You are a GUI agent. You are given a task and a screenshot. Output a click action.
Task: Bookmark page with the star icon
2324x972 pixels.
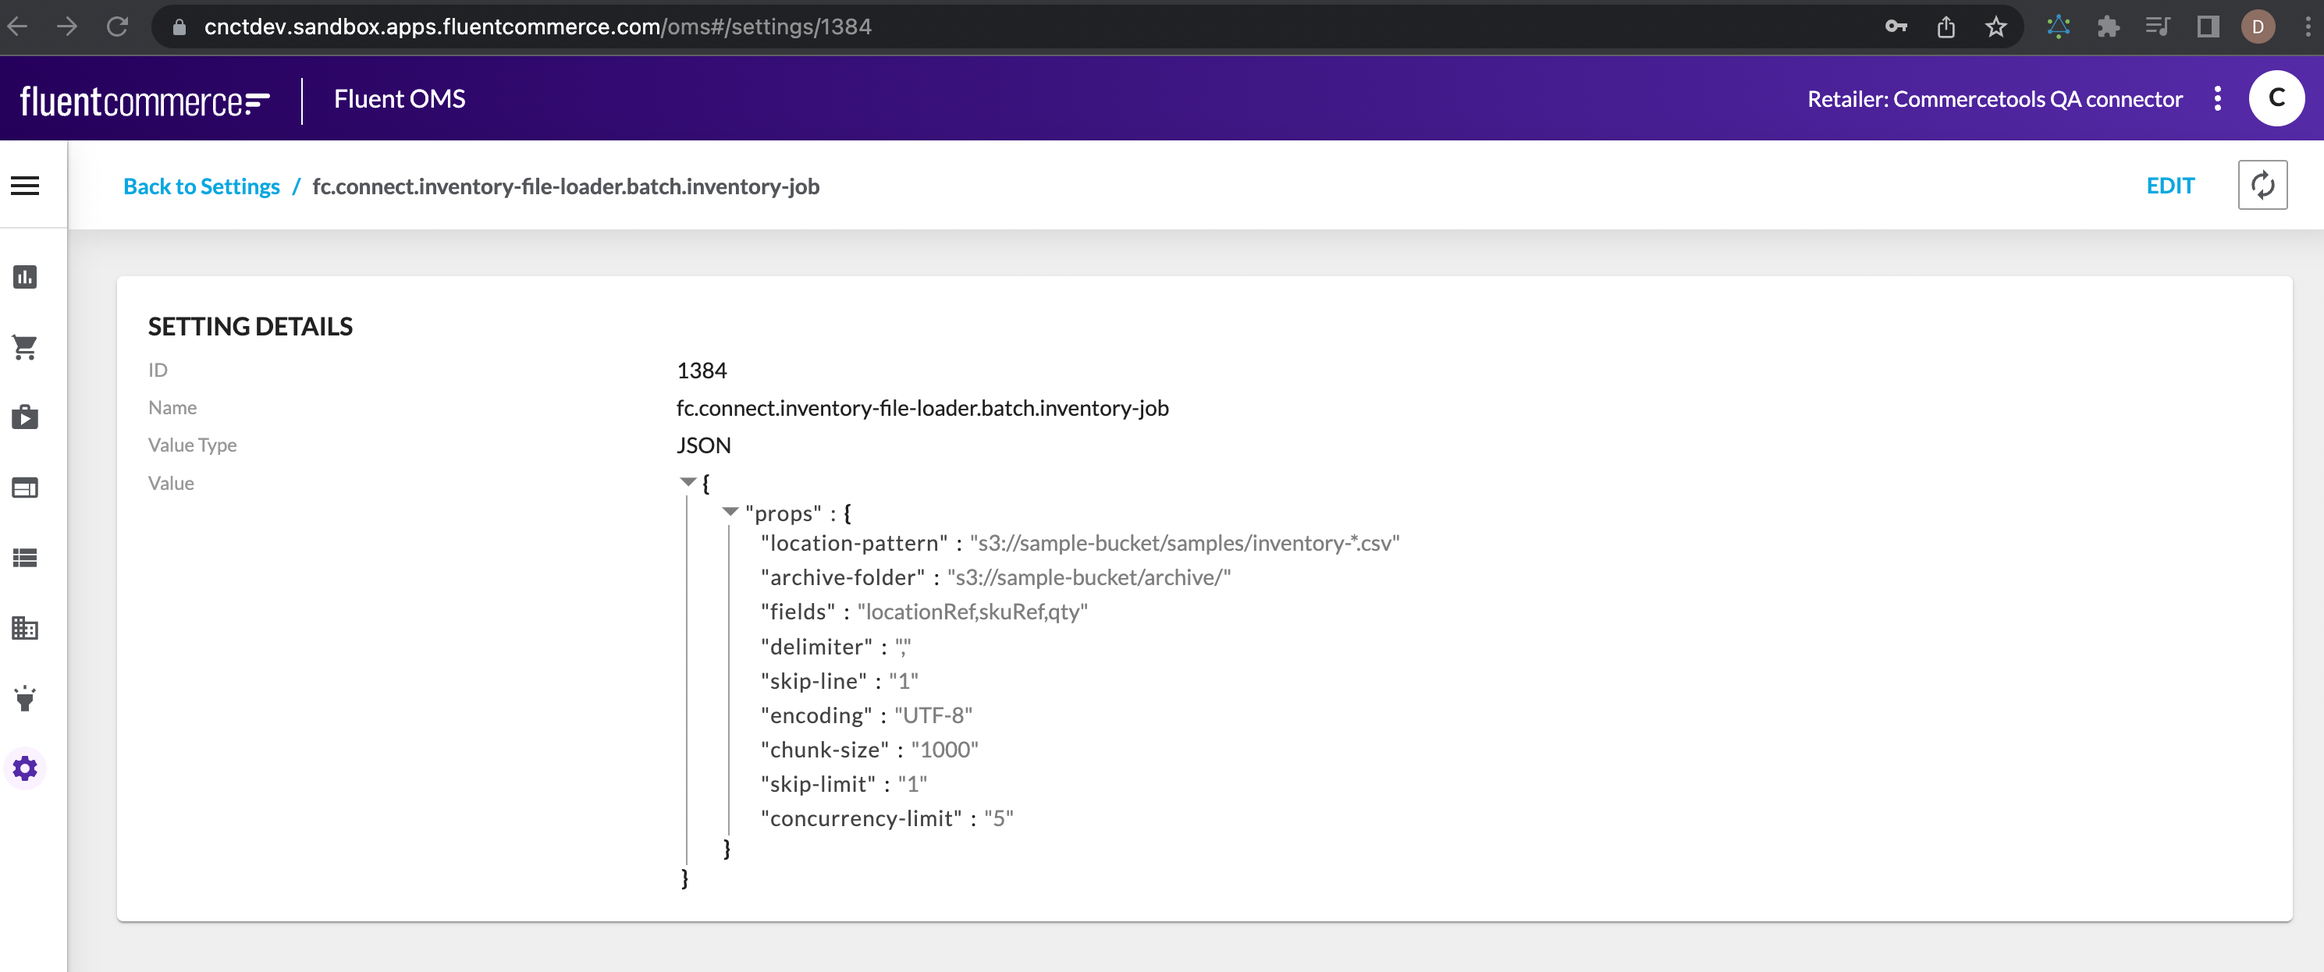(1996, 27)
